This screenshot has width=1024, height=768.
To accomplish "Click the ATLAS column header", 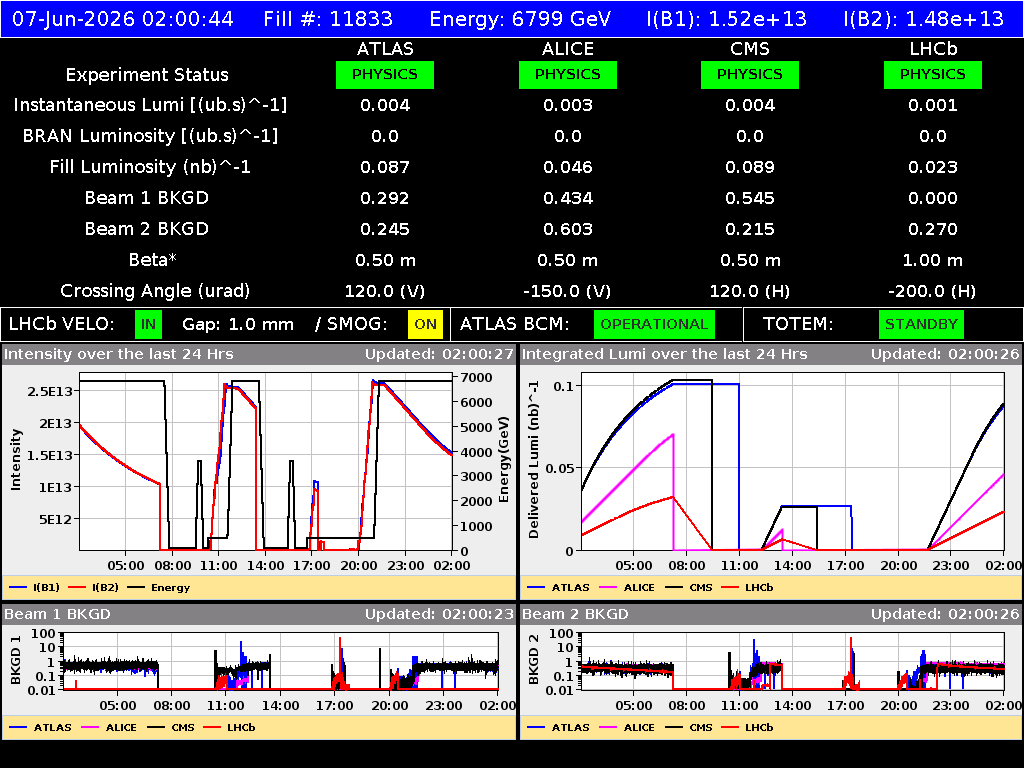I will [385, 49].
